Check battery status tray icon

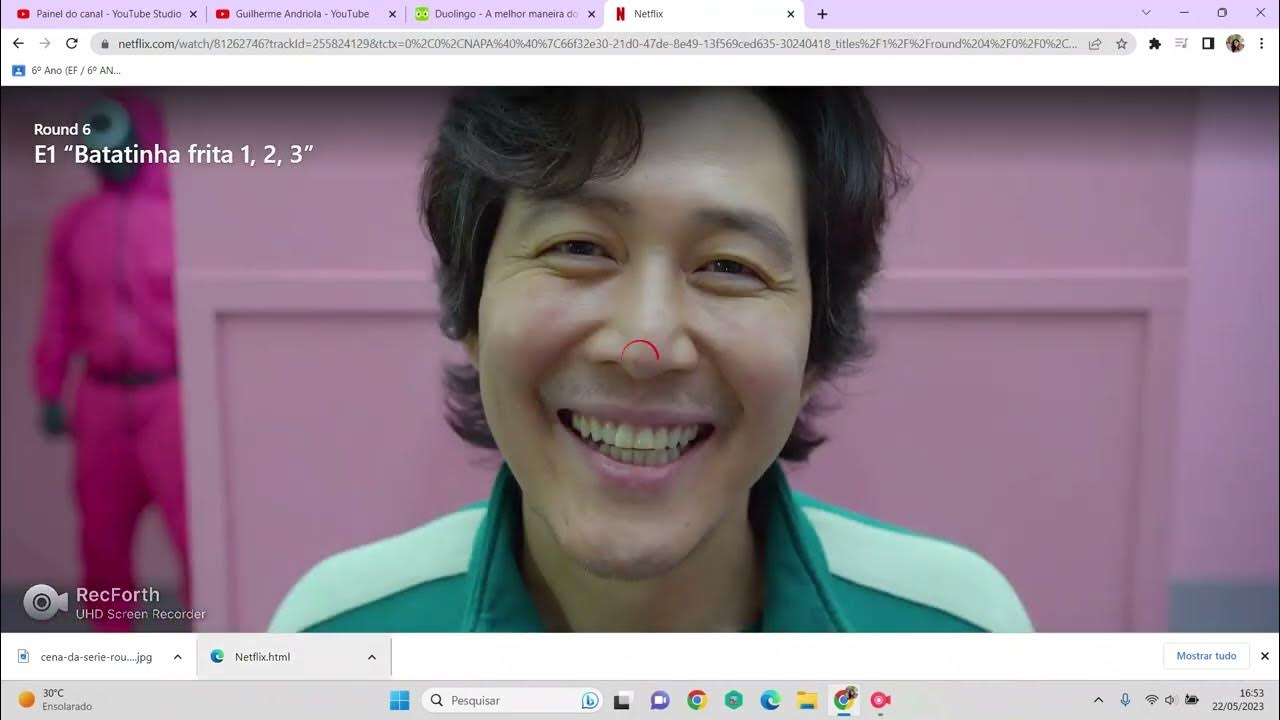pyautogui.click(x=1192, y=700)
